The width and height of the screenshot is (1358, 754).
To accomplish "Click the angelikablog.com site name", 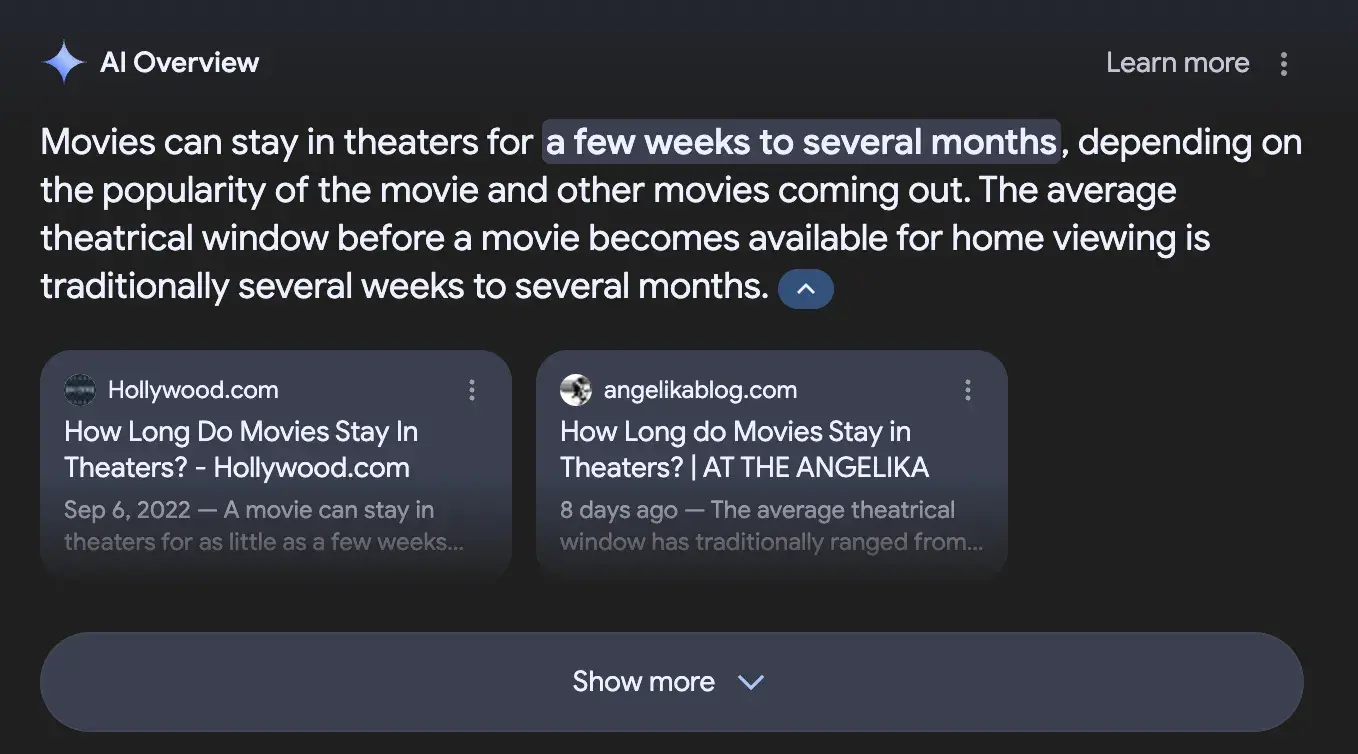I will coord(700,390).
